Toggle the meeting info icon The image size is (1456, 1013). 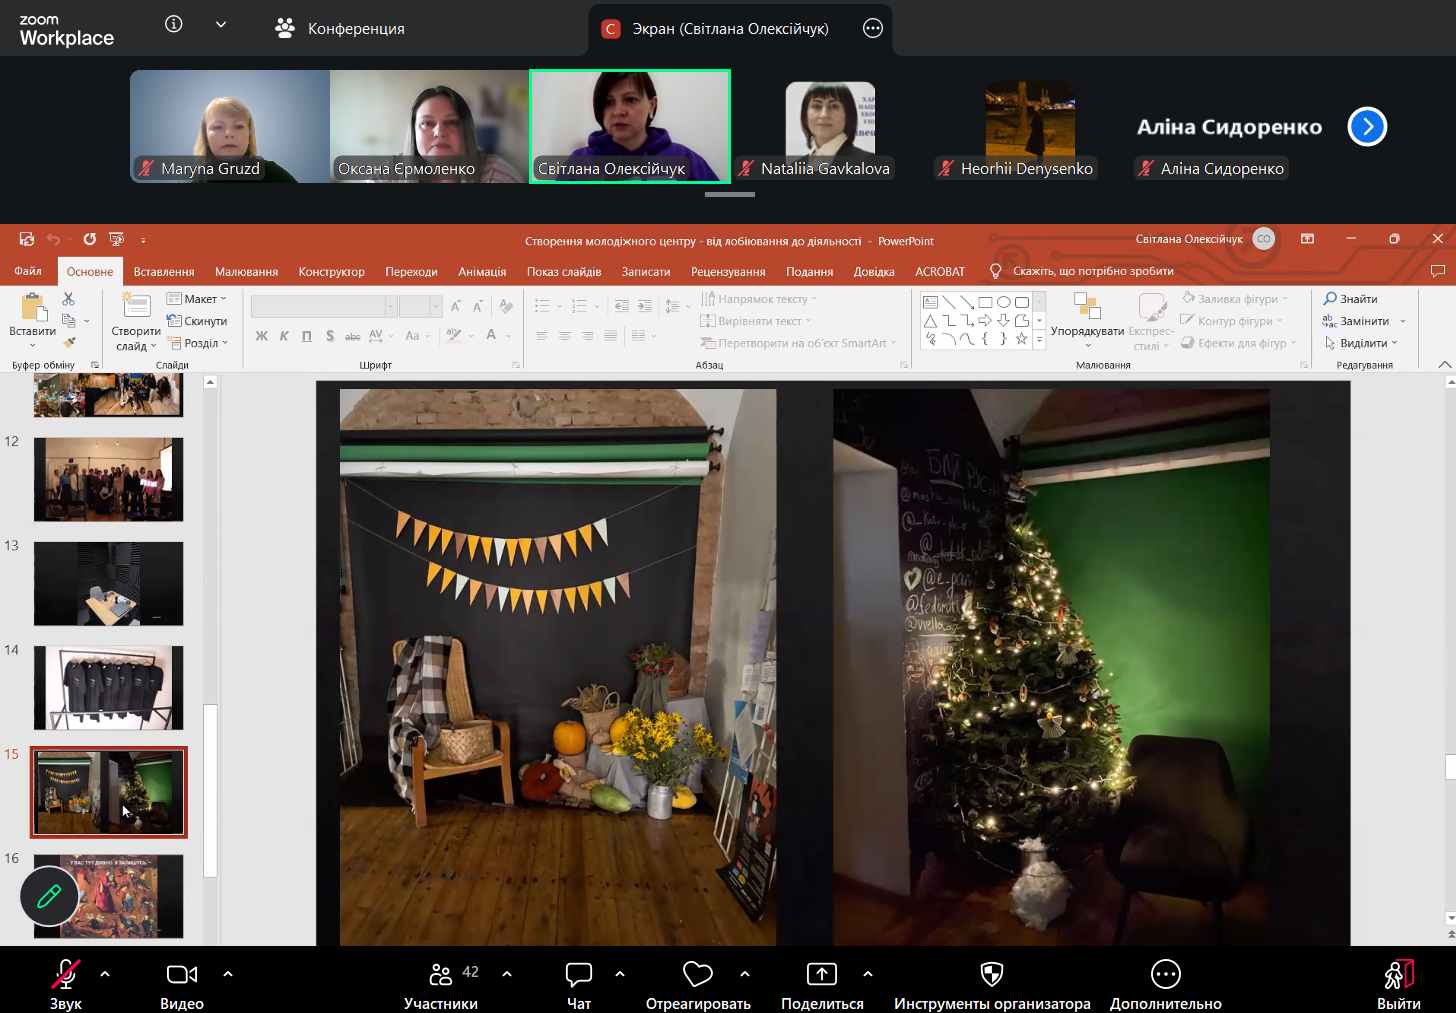(x=174, y=24)
